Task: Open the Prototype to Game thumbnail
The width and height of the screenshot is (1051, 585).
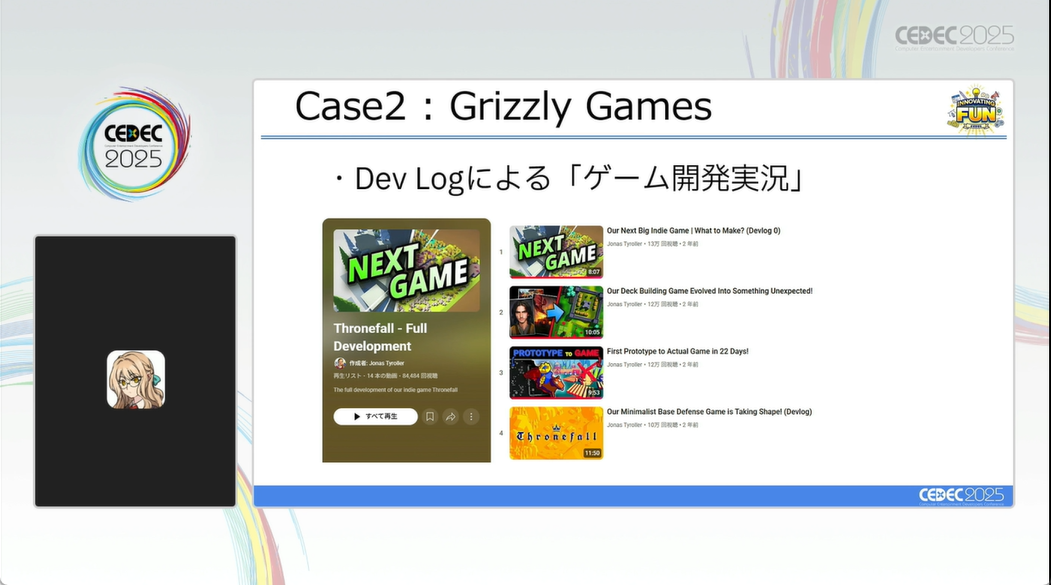Action: pyautogui.click(x=556, y=372)
